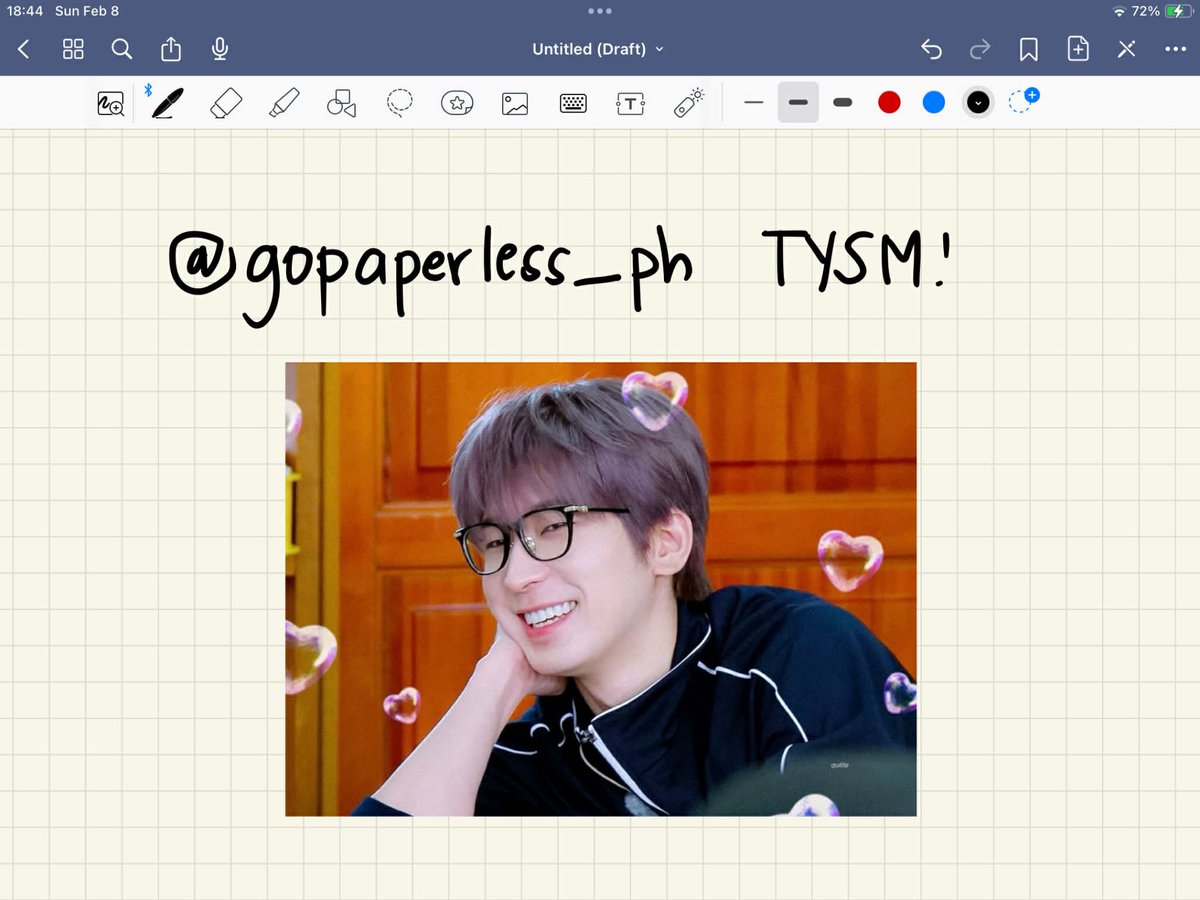Toggle read-only mode with crossed pen icon
1200x900 pixels.
[x=1127, y=49]
